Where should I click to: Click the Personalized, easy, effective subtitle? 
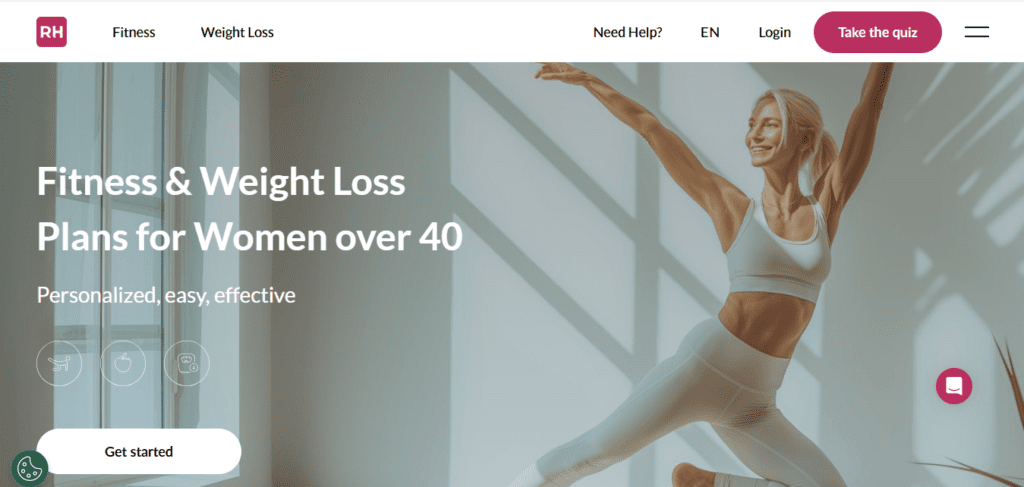click(167, 295)
